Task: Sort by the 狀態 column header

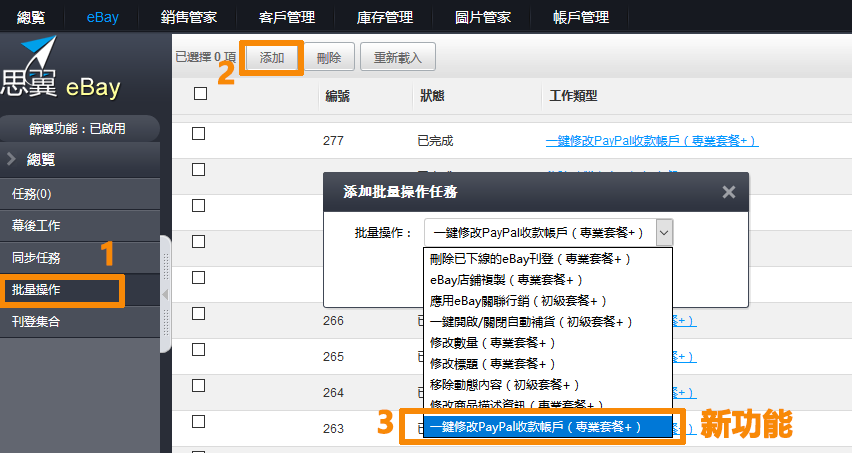Action: (432, 96)
